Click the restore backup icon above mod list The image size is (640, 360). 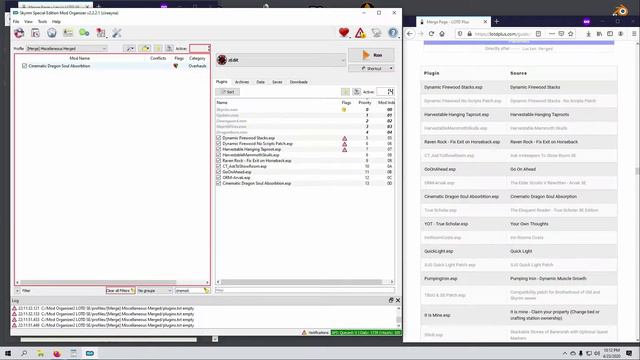point(158,49)
